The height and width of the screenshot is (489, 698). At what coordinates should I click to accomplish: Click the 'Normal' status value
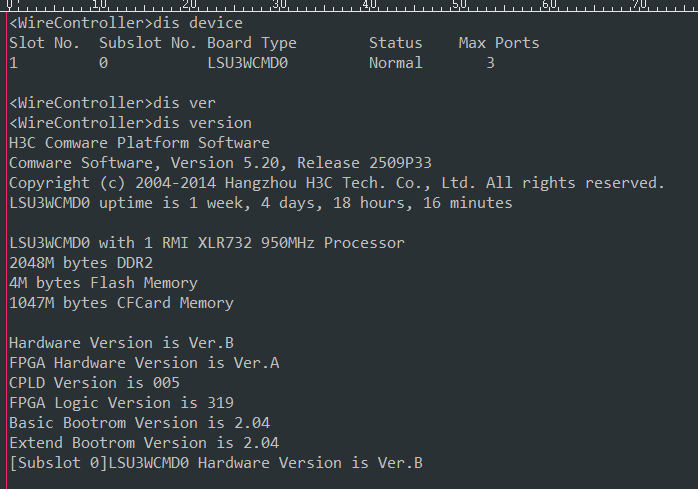click(396, 63)
